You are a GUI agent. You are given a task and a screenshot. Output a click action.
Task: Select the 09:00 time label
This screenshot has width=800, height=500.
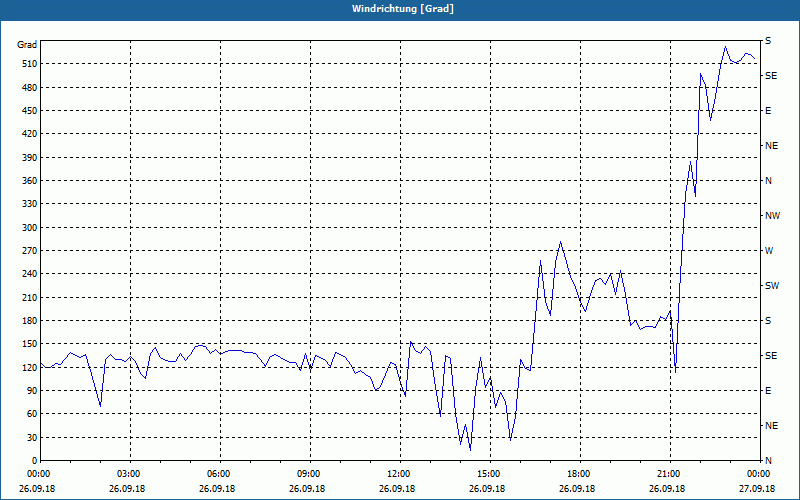tap(310, 474)
